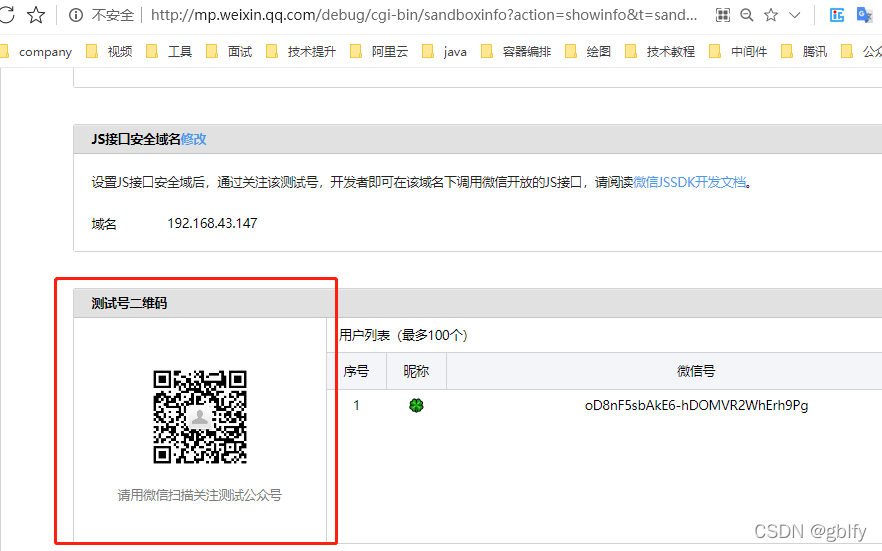Click the 序号 column header
Viewport: 882px width, 551px height.
(x=356, y=371)
